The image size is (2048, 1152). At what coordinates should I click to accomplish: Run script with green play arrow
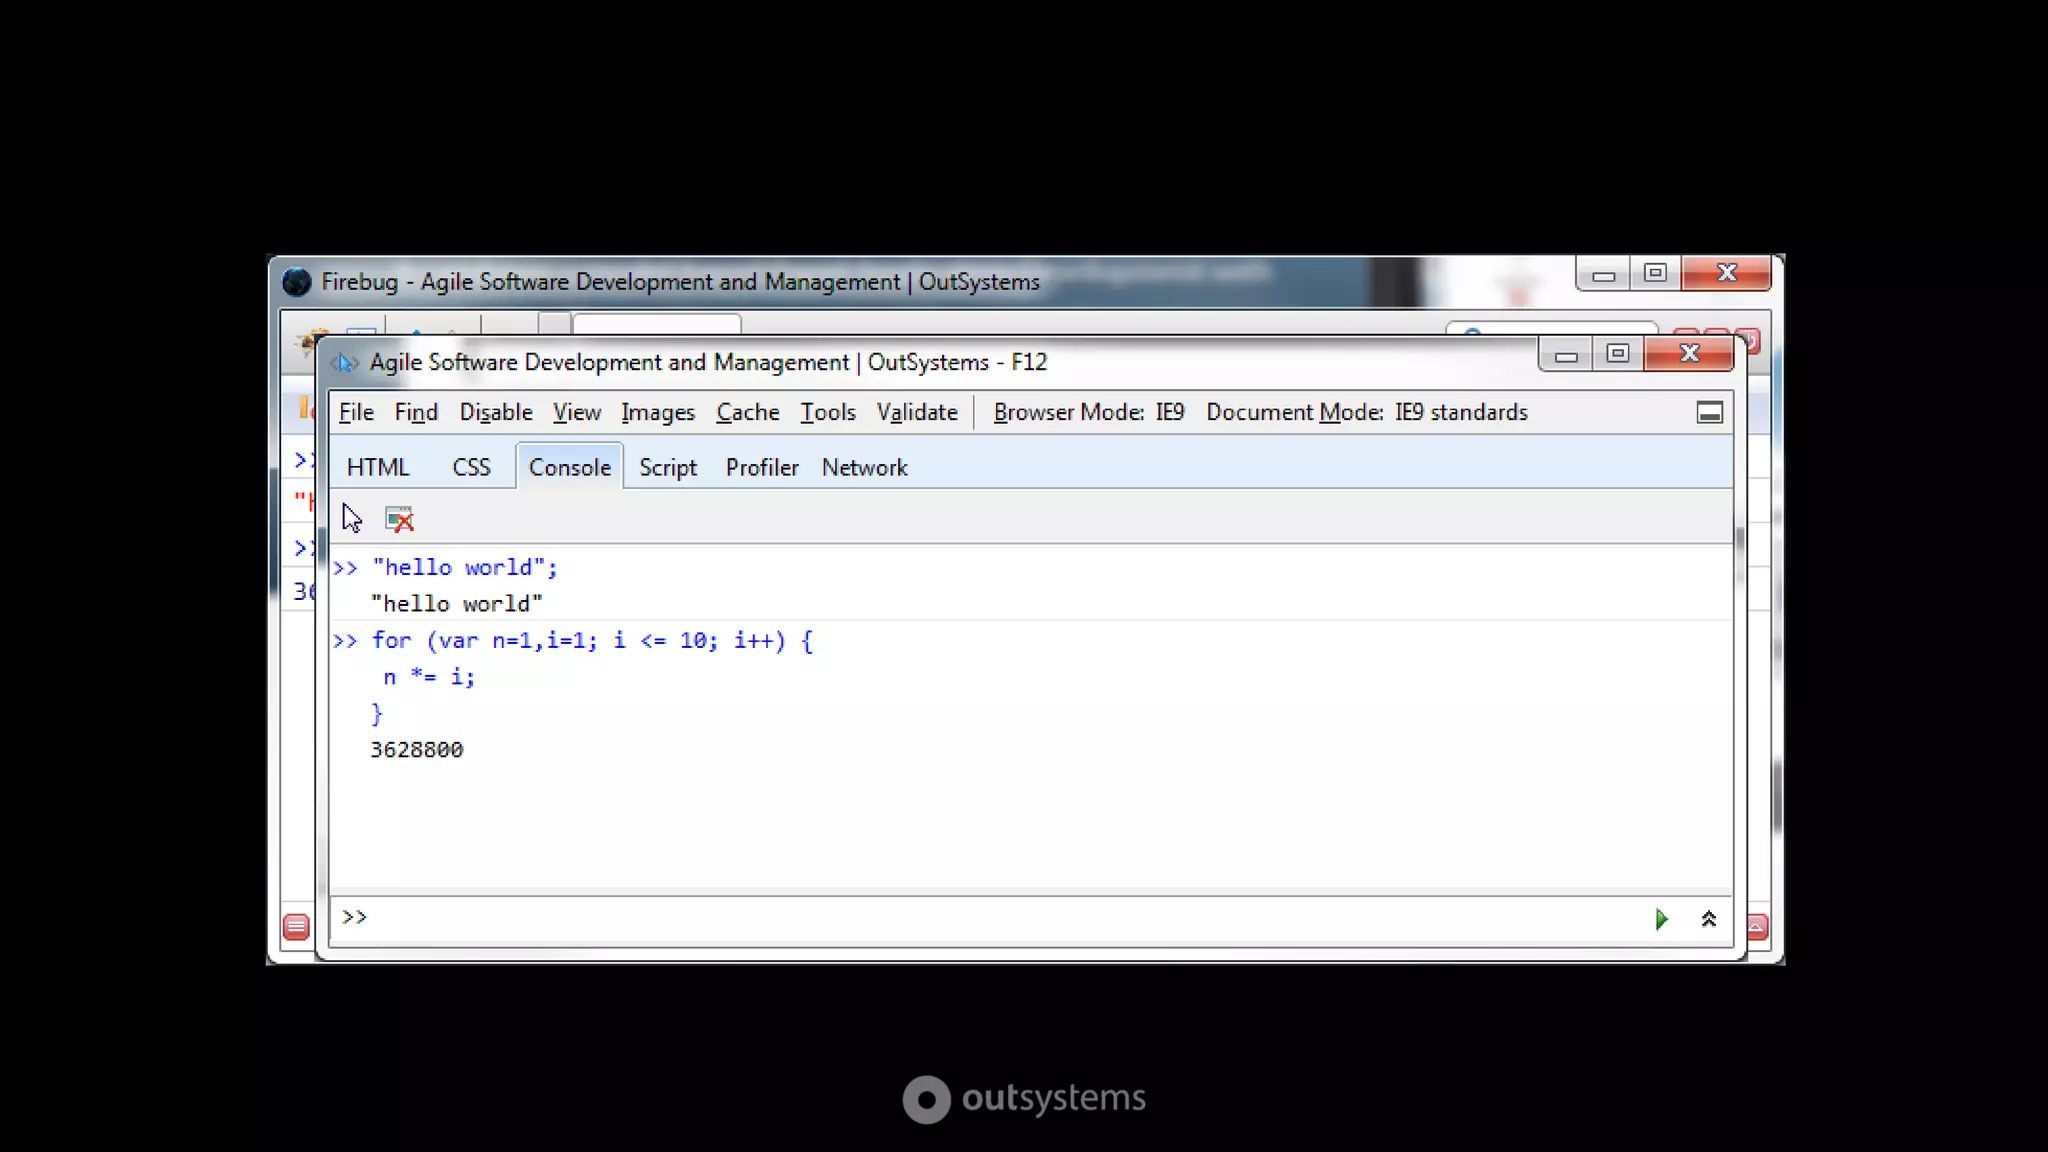pyautogui.click(x=1661, y=919)
